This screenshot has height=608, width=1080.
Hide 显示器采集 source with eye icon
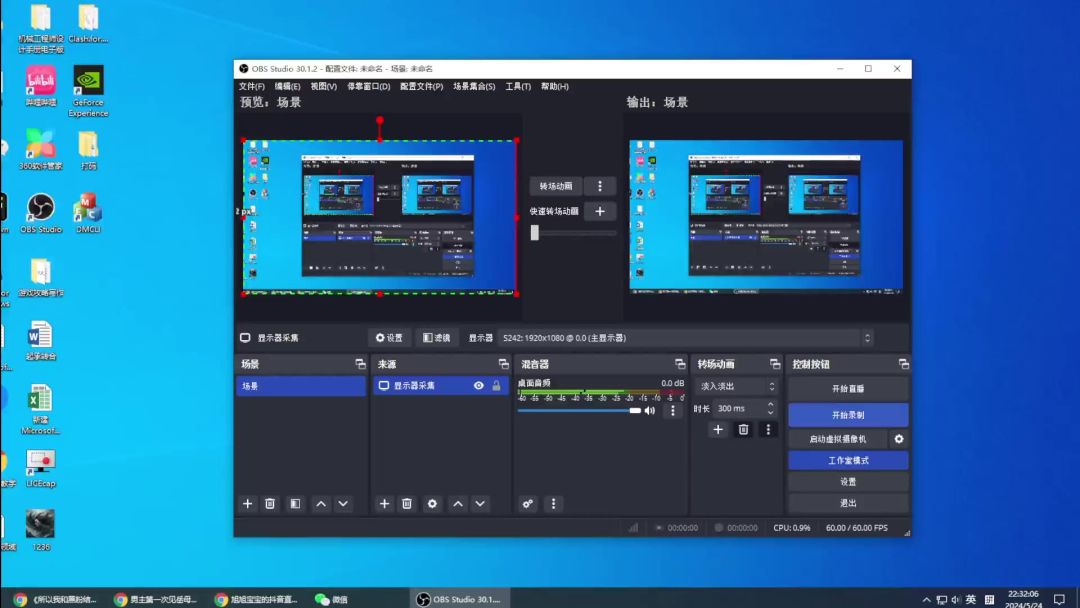point(479,386)
